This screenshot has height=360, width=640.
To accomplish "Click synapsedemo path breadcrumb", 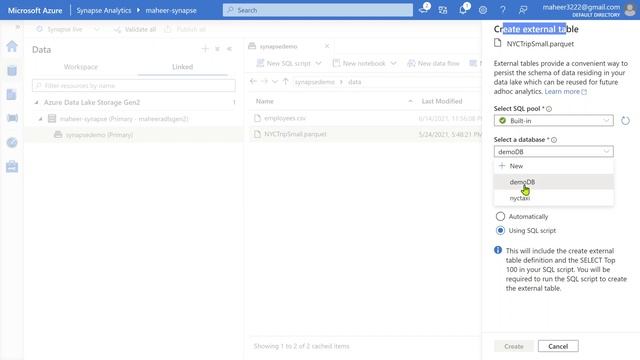I will pyautogui.click(x=315, y=82).
